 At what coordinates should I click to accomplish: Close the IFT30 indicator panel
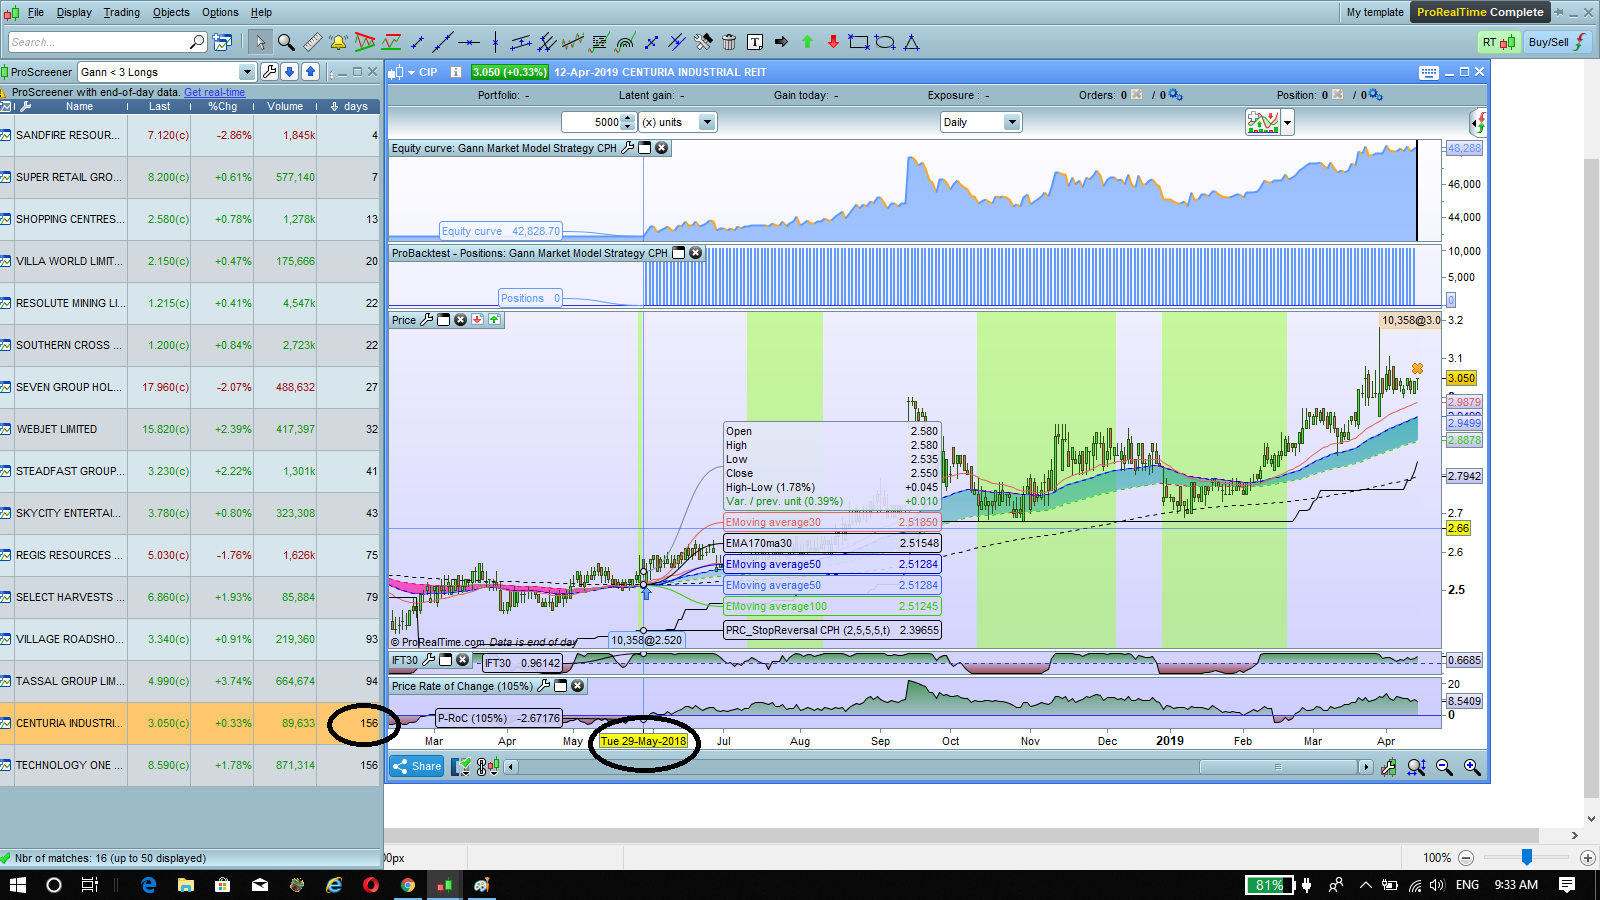point(463,660)
